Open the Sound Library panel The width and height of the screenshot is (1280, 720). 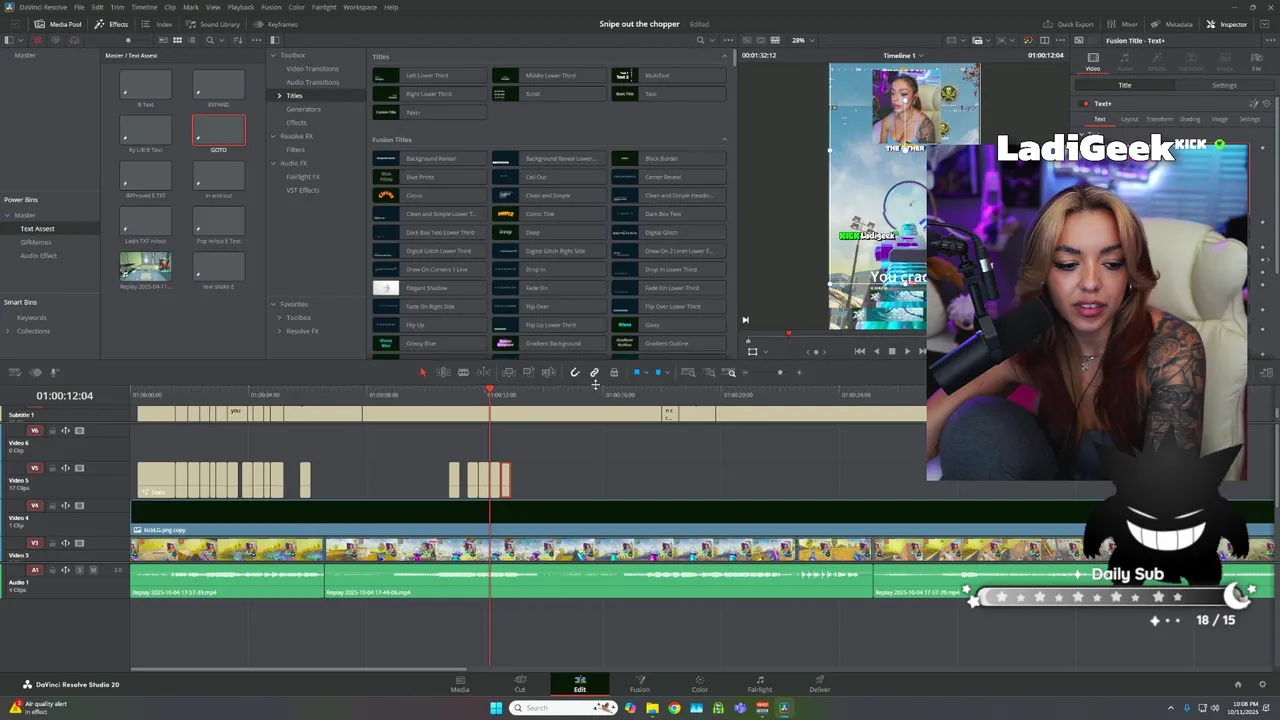(213, 24)
